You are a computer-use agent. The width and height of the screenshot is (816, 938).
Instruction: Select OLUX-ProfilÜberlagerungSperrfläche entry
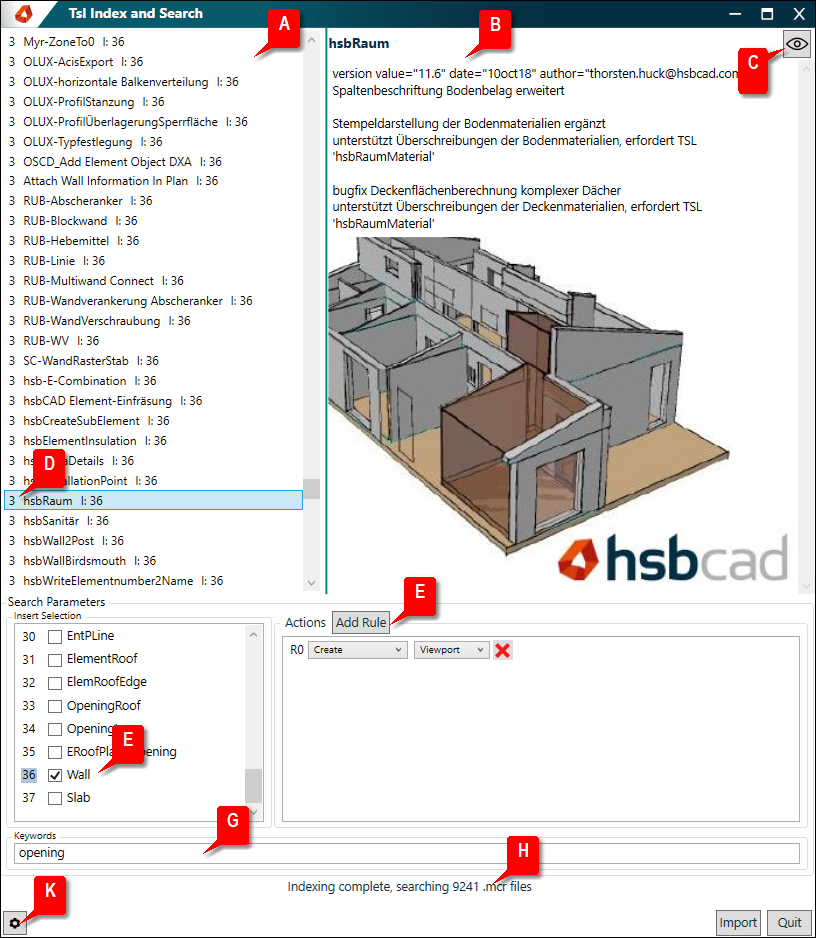point(153,122)
